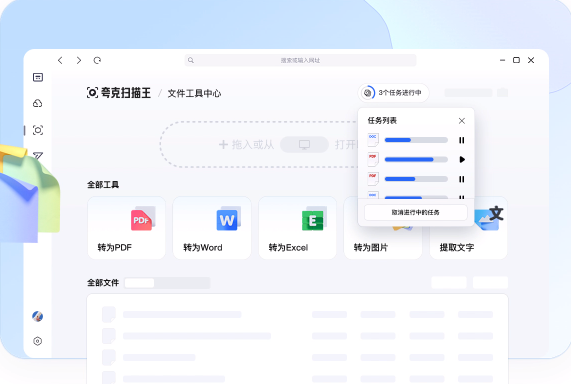Click the search address bar field
Image resolution: width=571 pixels, height=384 pixels.
coord(300,60)
